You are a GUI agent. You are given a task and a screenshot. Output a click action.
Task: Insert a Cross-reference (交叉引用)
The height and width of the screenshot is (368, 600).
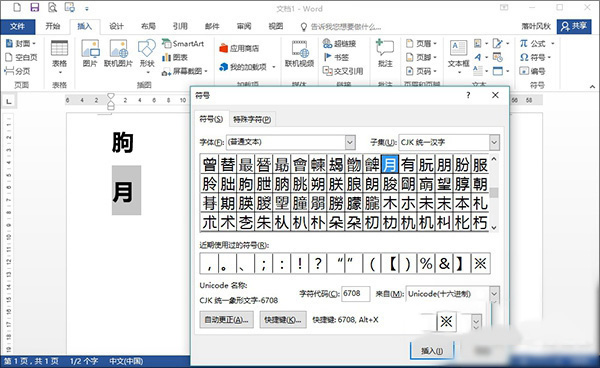pyautogui.click(x=343, y=71)
